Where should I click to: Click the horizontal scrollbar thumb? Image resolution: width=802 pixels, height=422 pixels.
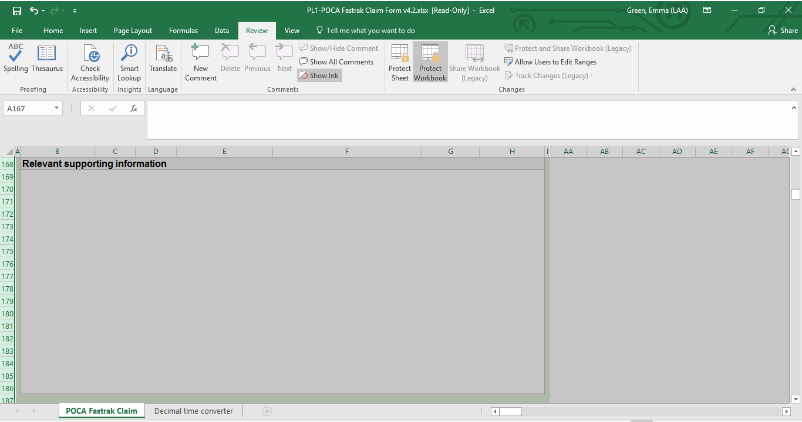pyautogui.click(x=510, y=411)
